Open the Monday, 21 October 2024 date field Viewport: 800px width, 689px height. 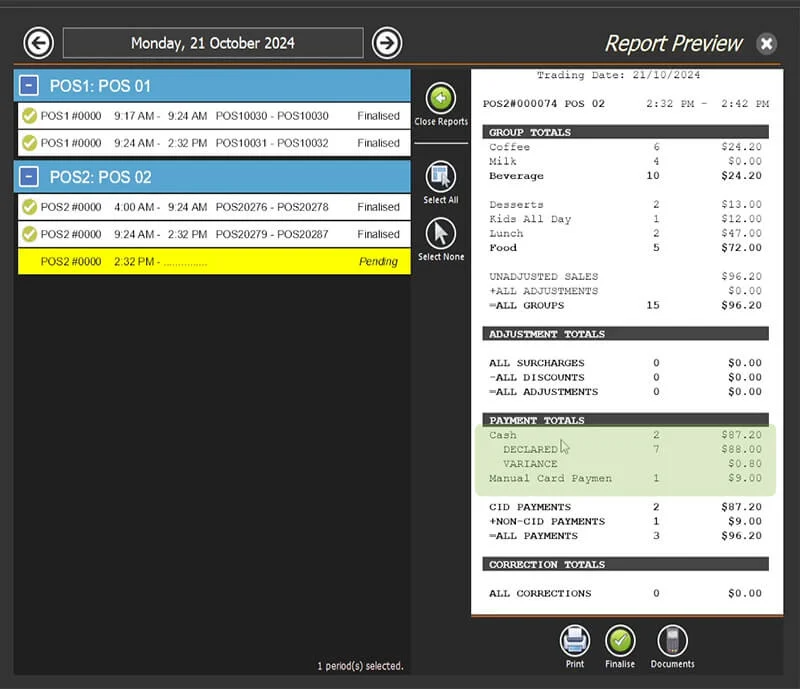click(x=213, y=43)
